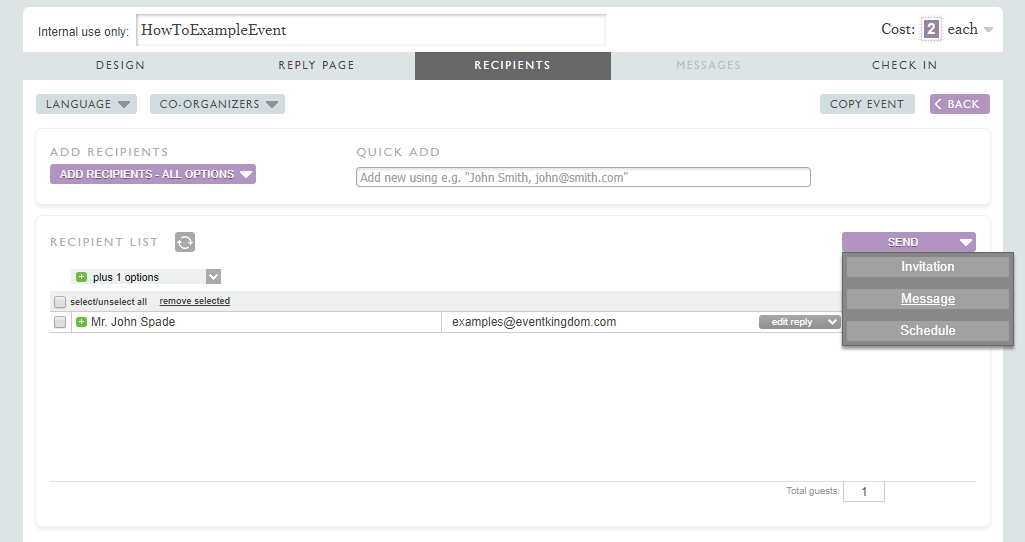Click the cost number 2 box
Viewport: 1025px width, 542px height.
tap(931, 29)
